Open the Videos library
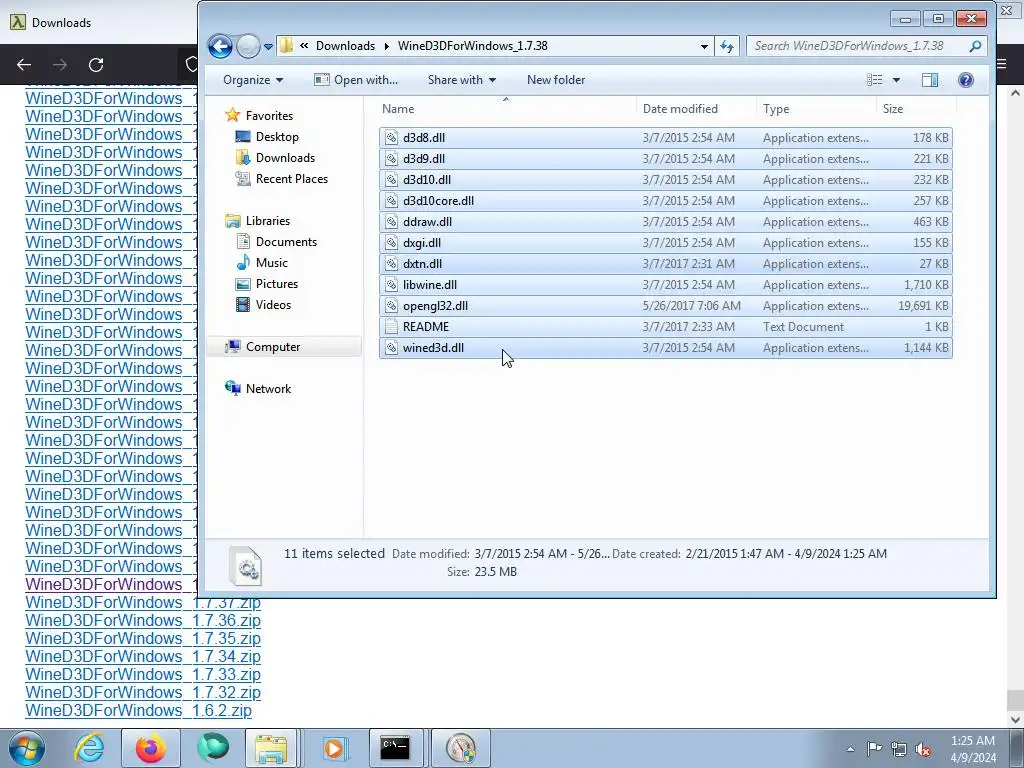Screen dimensions: 1024x768 263,304
